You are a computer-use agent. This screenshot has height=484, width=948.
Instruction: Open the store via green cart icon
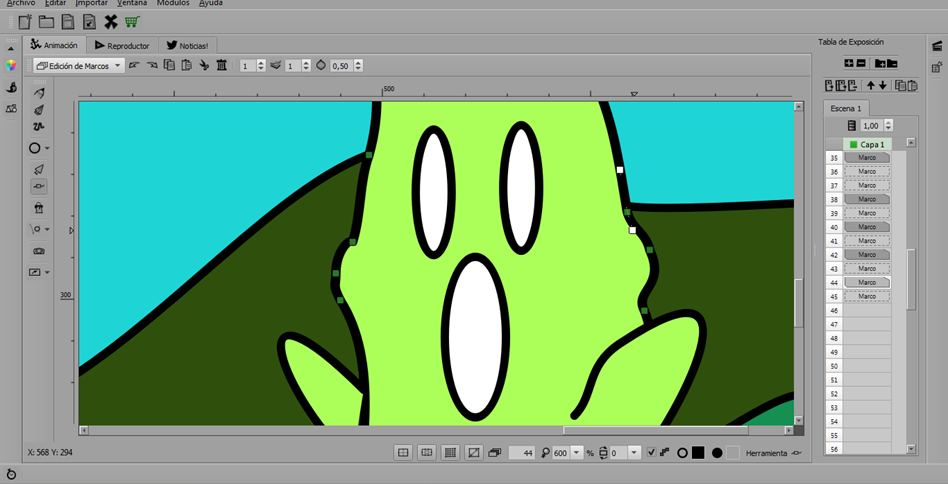pos(132,22)
